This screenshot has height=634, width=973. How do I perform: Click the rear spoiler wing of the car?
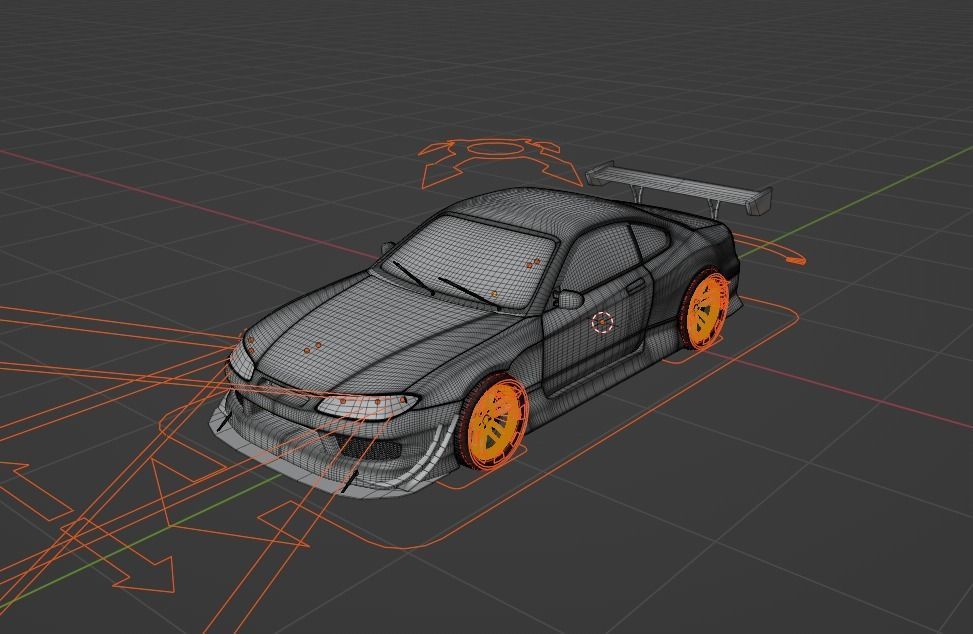tap(679, 187)
